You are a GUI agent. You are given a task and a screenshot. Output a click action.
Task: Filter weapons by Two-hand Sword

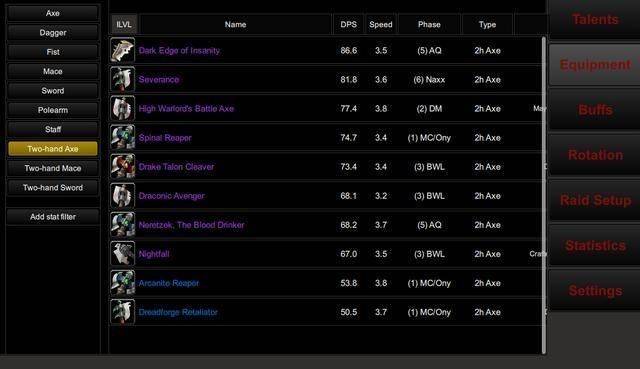[53, 187]
